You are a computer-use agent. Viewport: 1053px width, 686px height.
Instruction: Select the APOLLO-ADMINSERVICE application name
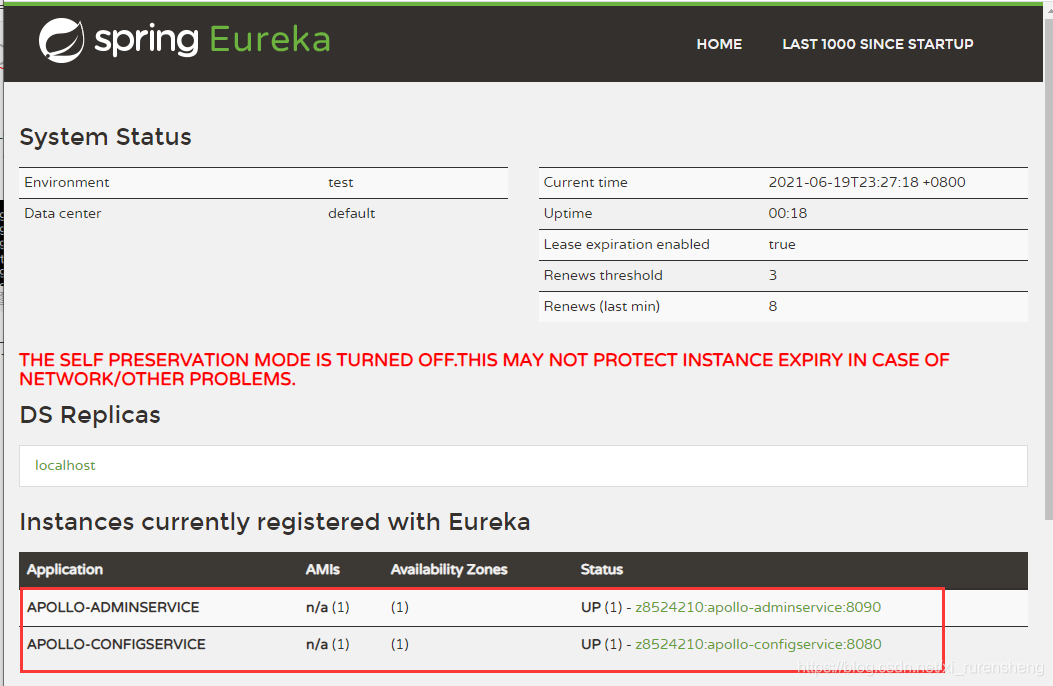pyautogui.click(x=113, y=607)
